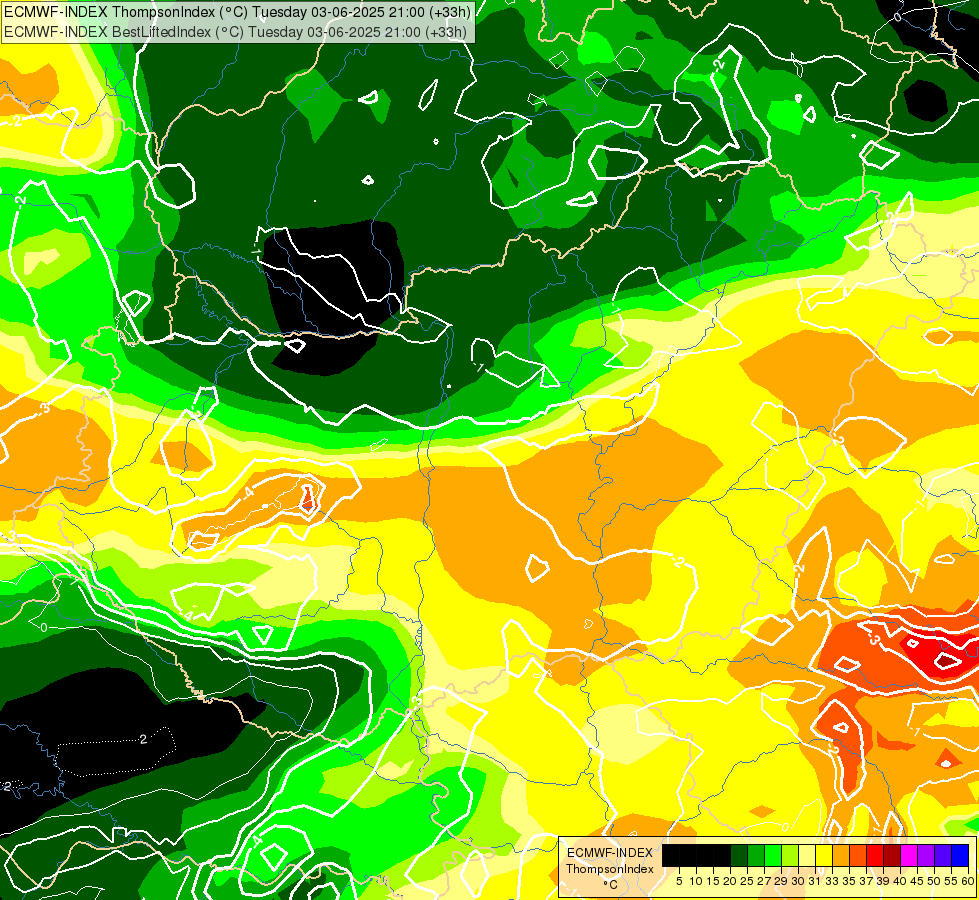Click the legend tick value 15

point(713,881)
